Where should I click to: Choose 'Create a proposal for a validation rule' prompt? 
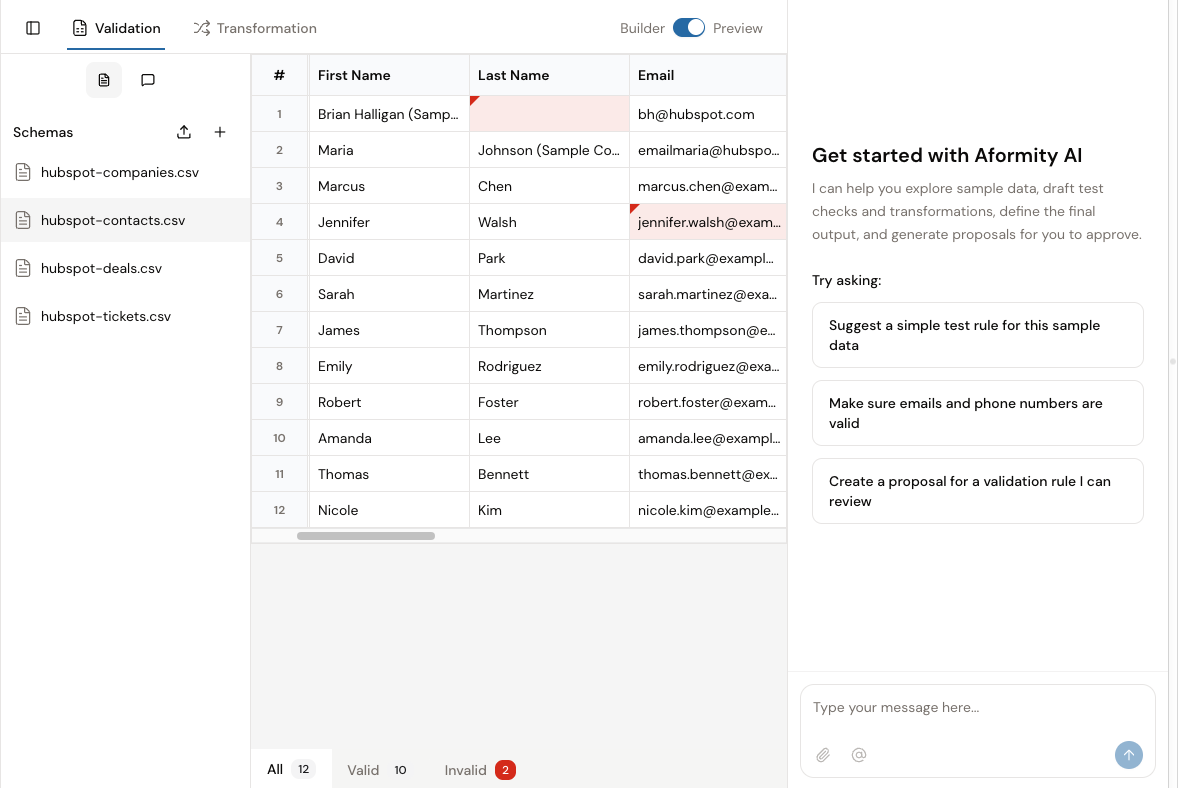(x=977, y=491)
